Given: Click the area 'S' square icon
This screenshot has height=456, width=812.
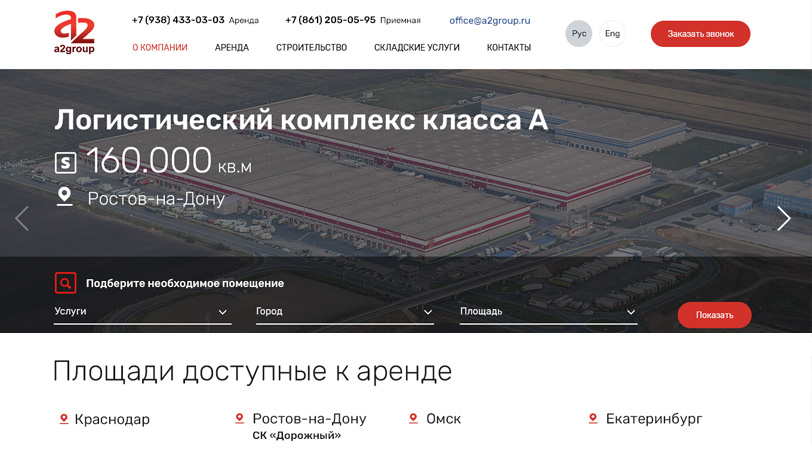Looking at the screenshot, I should [66, 163].
